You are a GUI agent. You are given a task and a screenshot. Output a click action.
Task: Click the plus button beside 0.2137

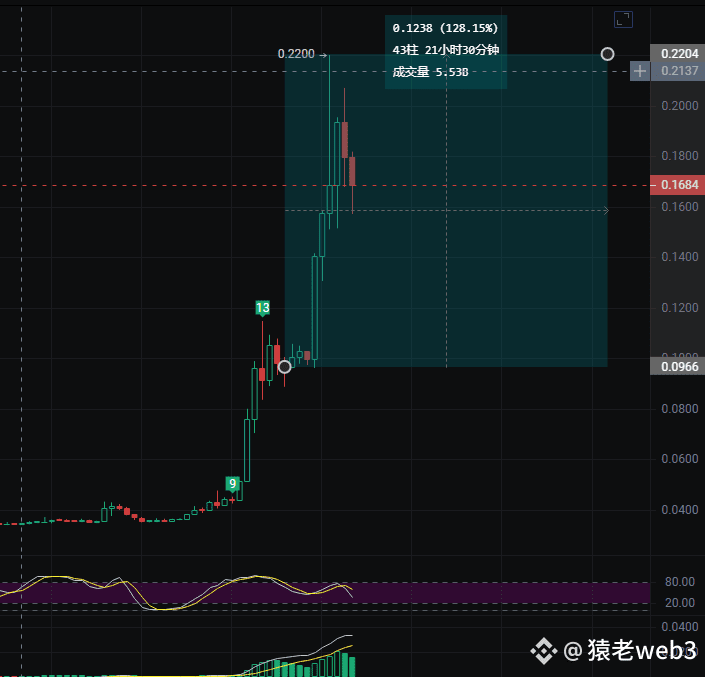point(640,71)
